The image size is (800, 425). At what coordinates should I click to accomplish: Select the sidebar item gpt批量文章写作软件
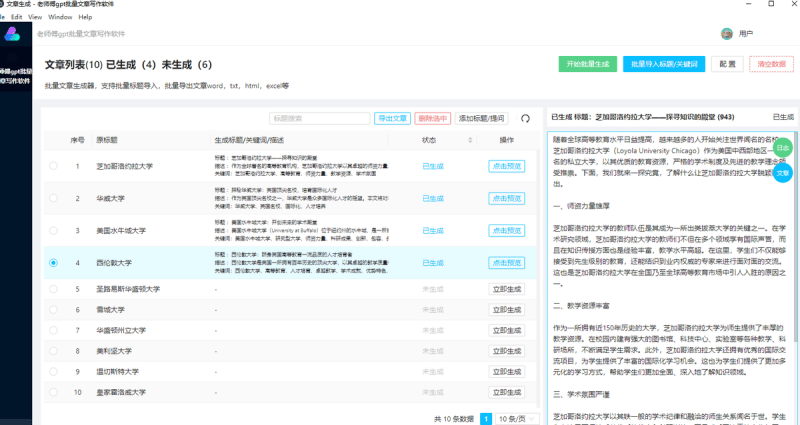click(x=15, y=76)
